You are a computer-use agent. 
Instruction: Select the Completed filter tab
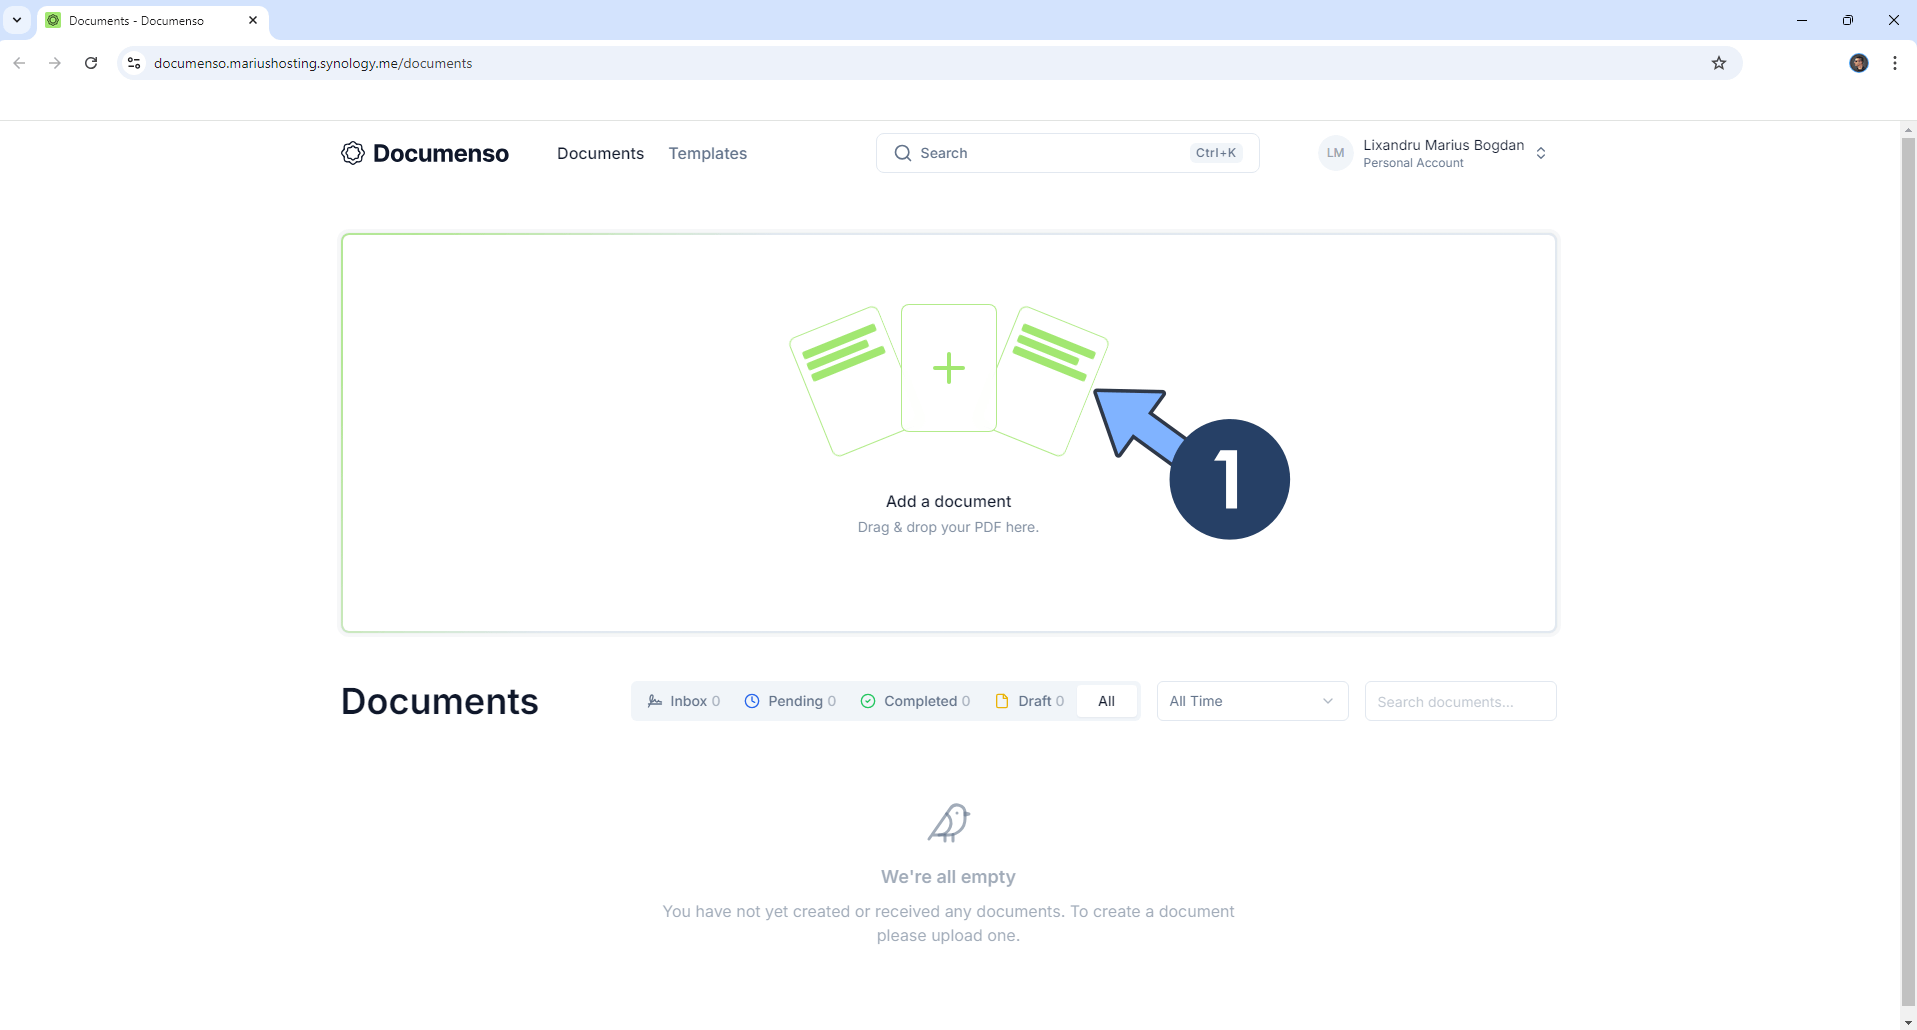pyautogui.click(x=915, y=701)
